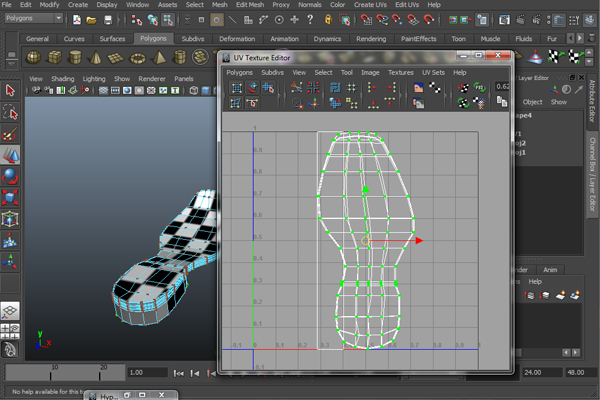Select the arrow Select tool

point(10,91)
